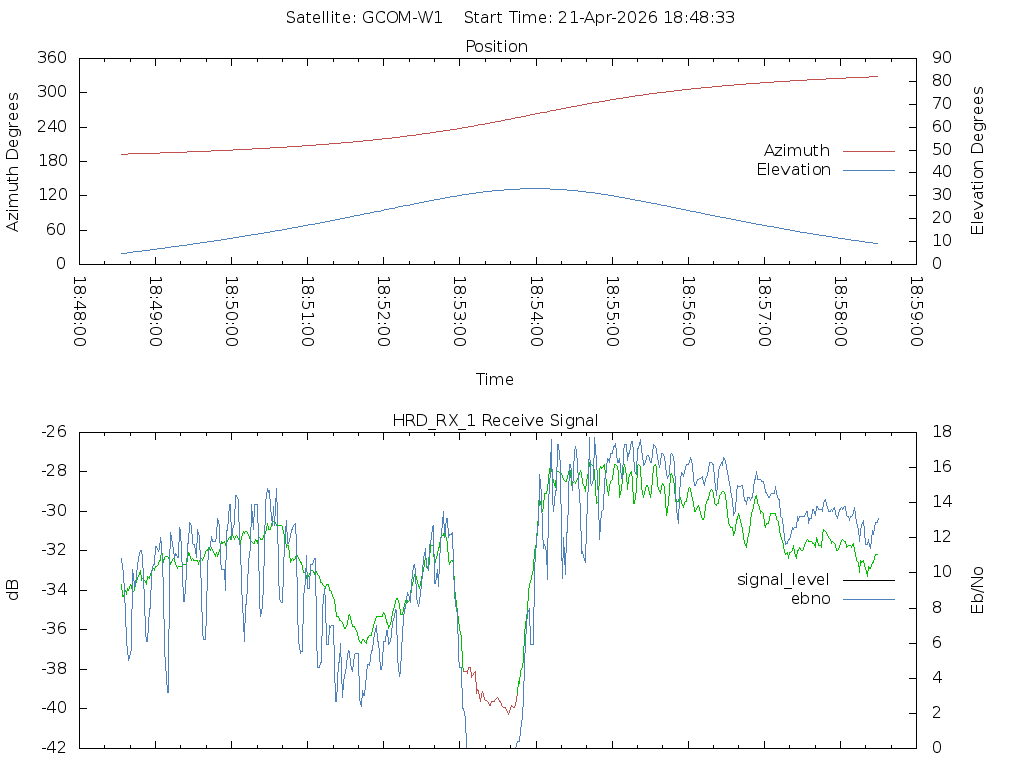The height and width of the screenshot is (768, 1024).
Task: Click the Position chart title
Action: [x=496, y=47]
